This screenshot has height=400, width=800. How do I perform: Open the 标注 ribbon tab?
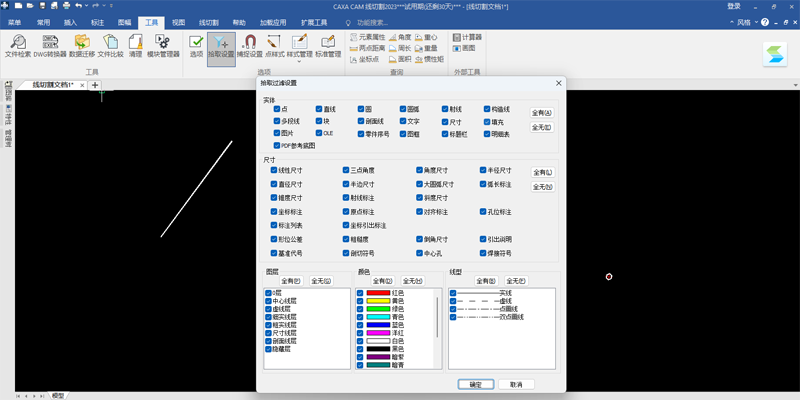coord(97,22)
